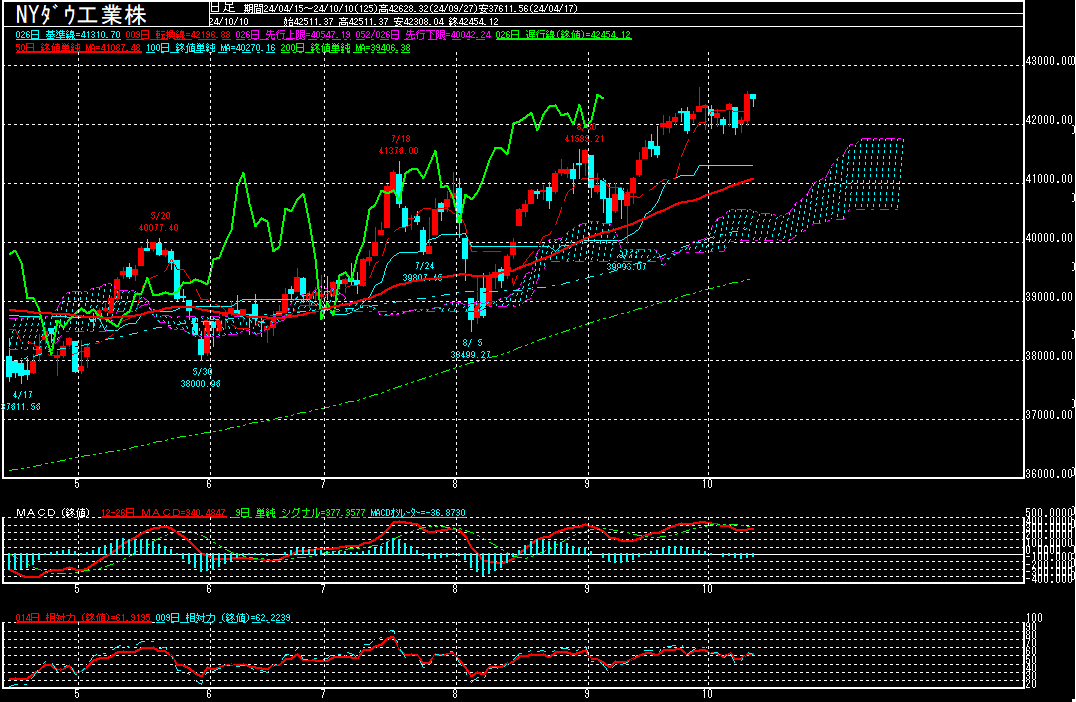Click the NYダウ工業株 chart title
1076x702 pixels.
pos(81,14)
